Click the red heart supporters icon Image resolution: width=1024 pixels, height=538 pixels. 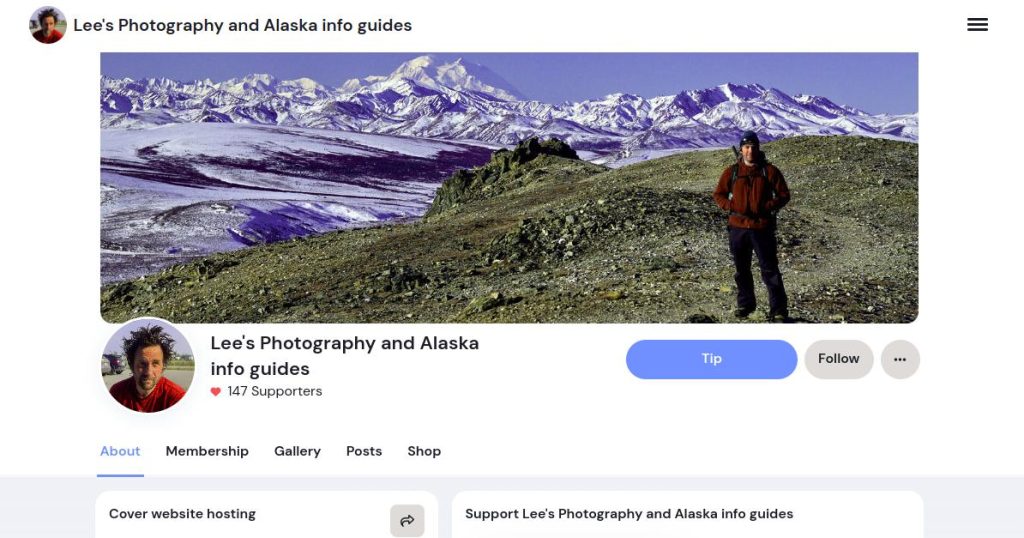click(x=215, y=392)
